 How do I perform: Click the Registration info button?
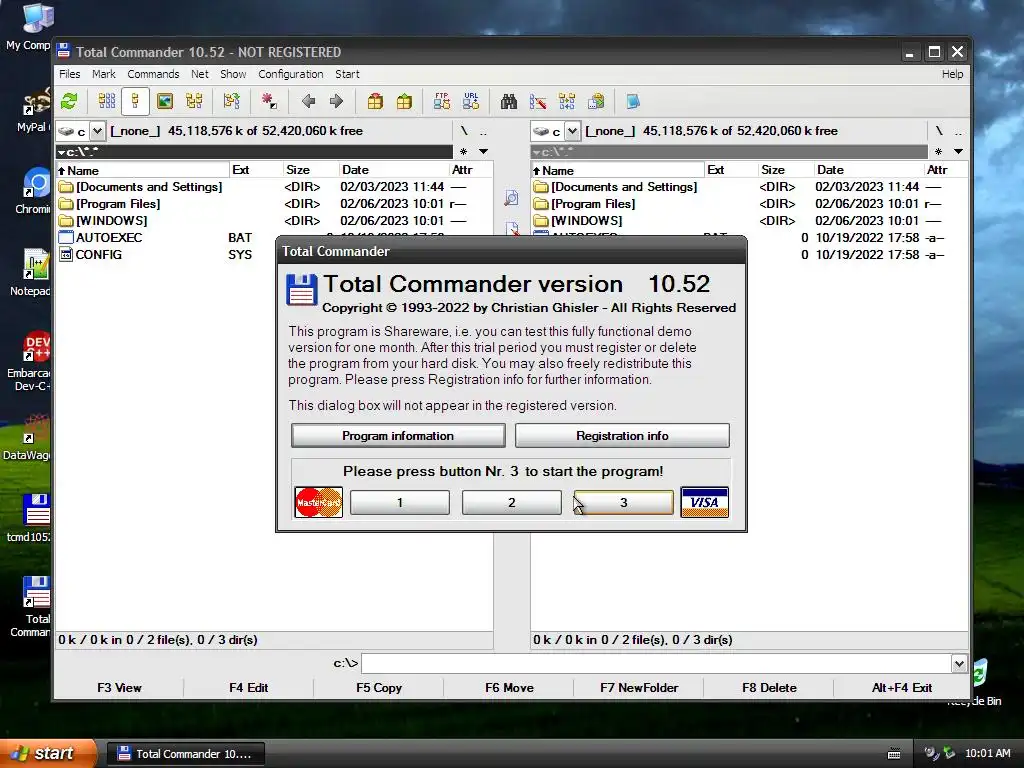(622, 436)
